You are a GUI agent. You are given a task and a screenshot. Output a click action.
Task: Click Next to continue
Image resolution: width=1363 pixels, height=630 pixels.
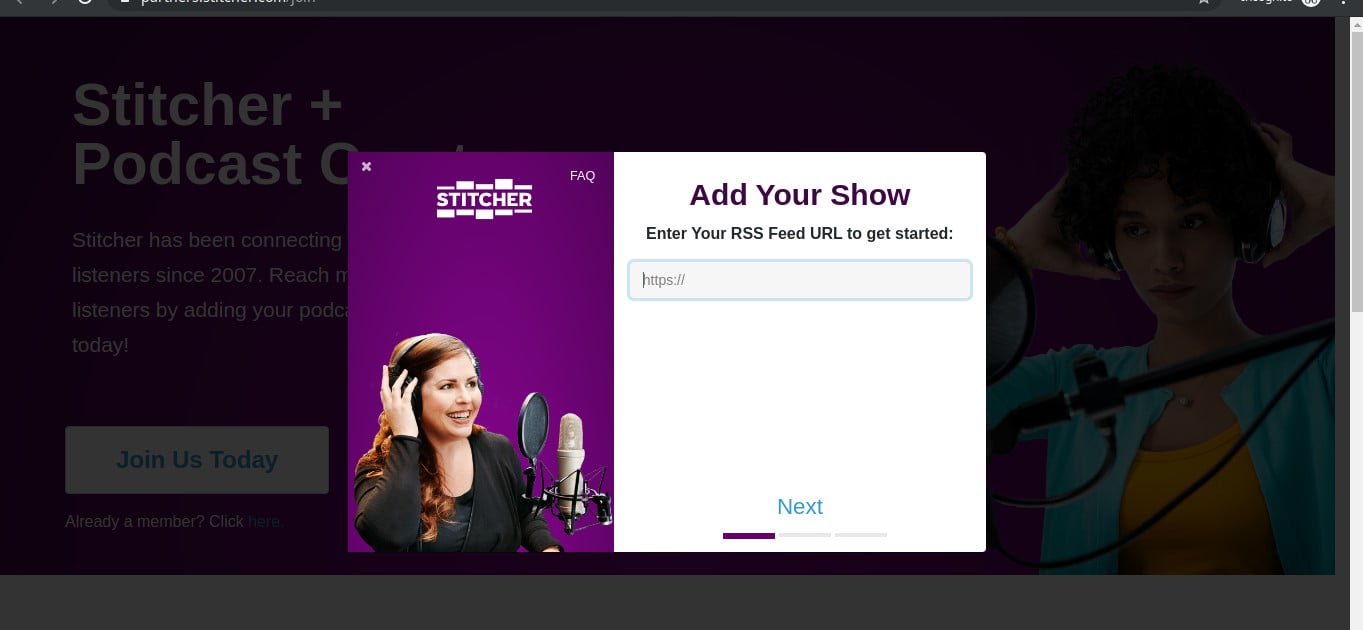tap(800, 507)
